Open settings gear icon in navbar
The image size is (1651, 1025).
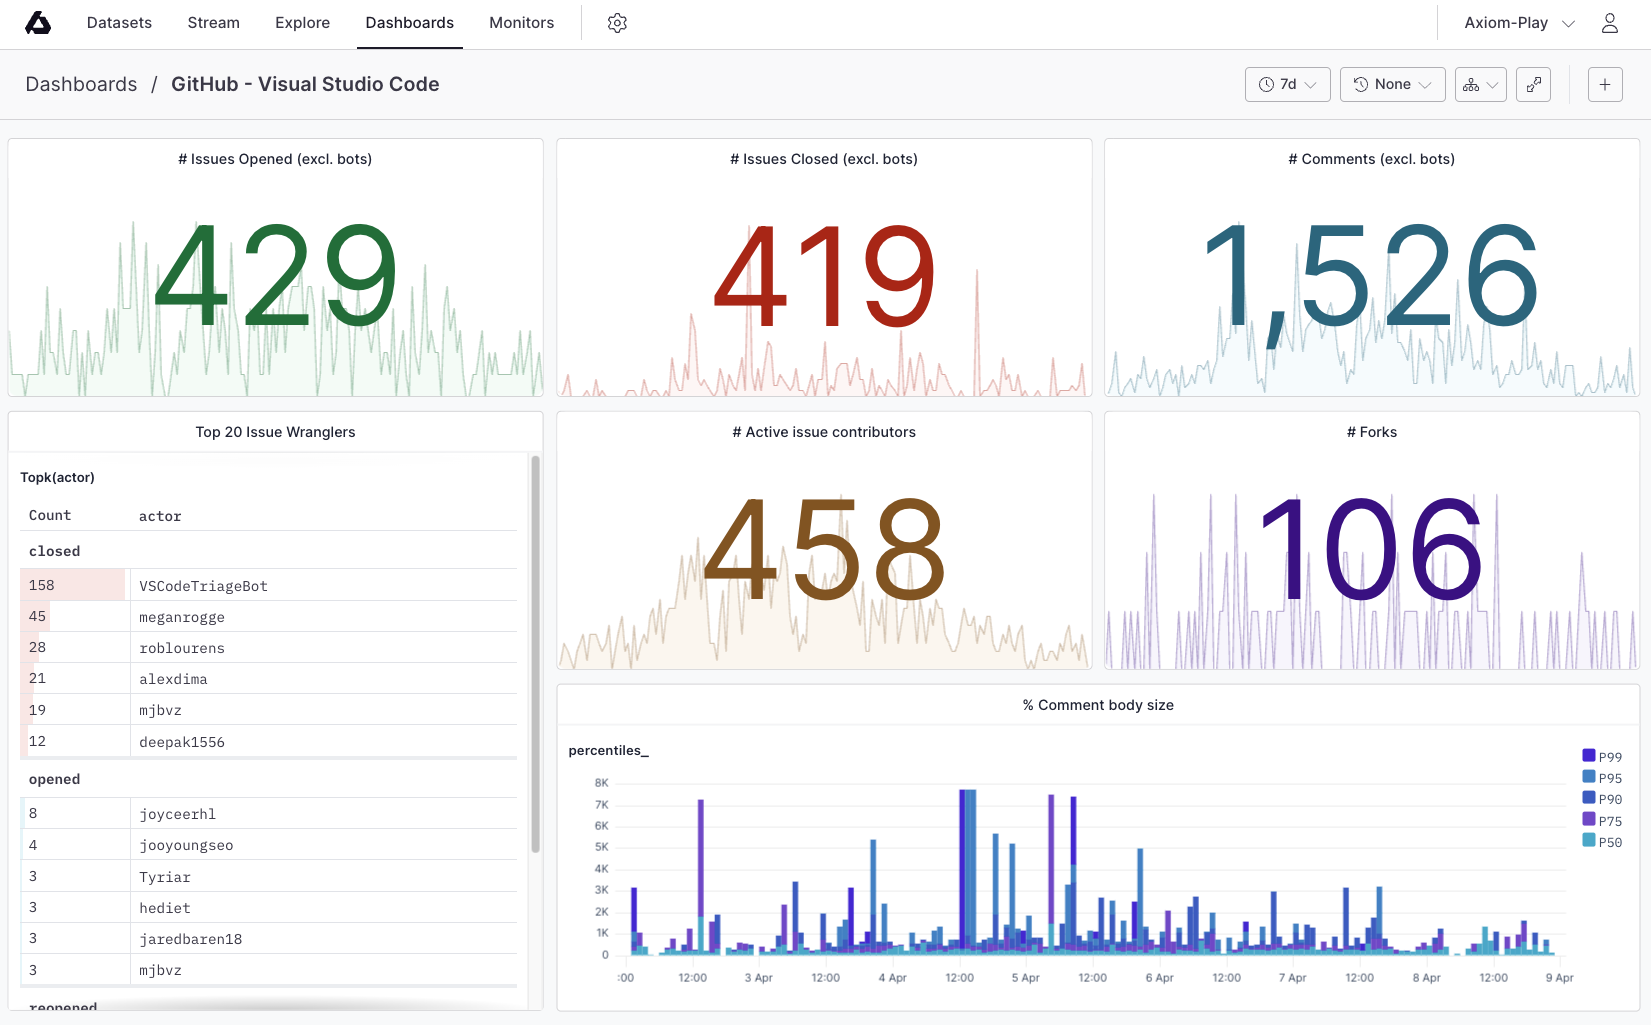tap(617, 23)
